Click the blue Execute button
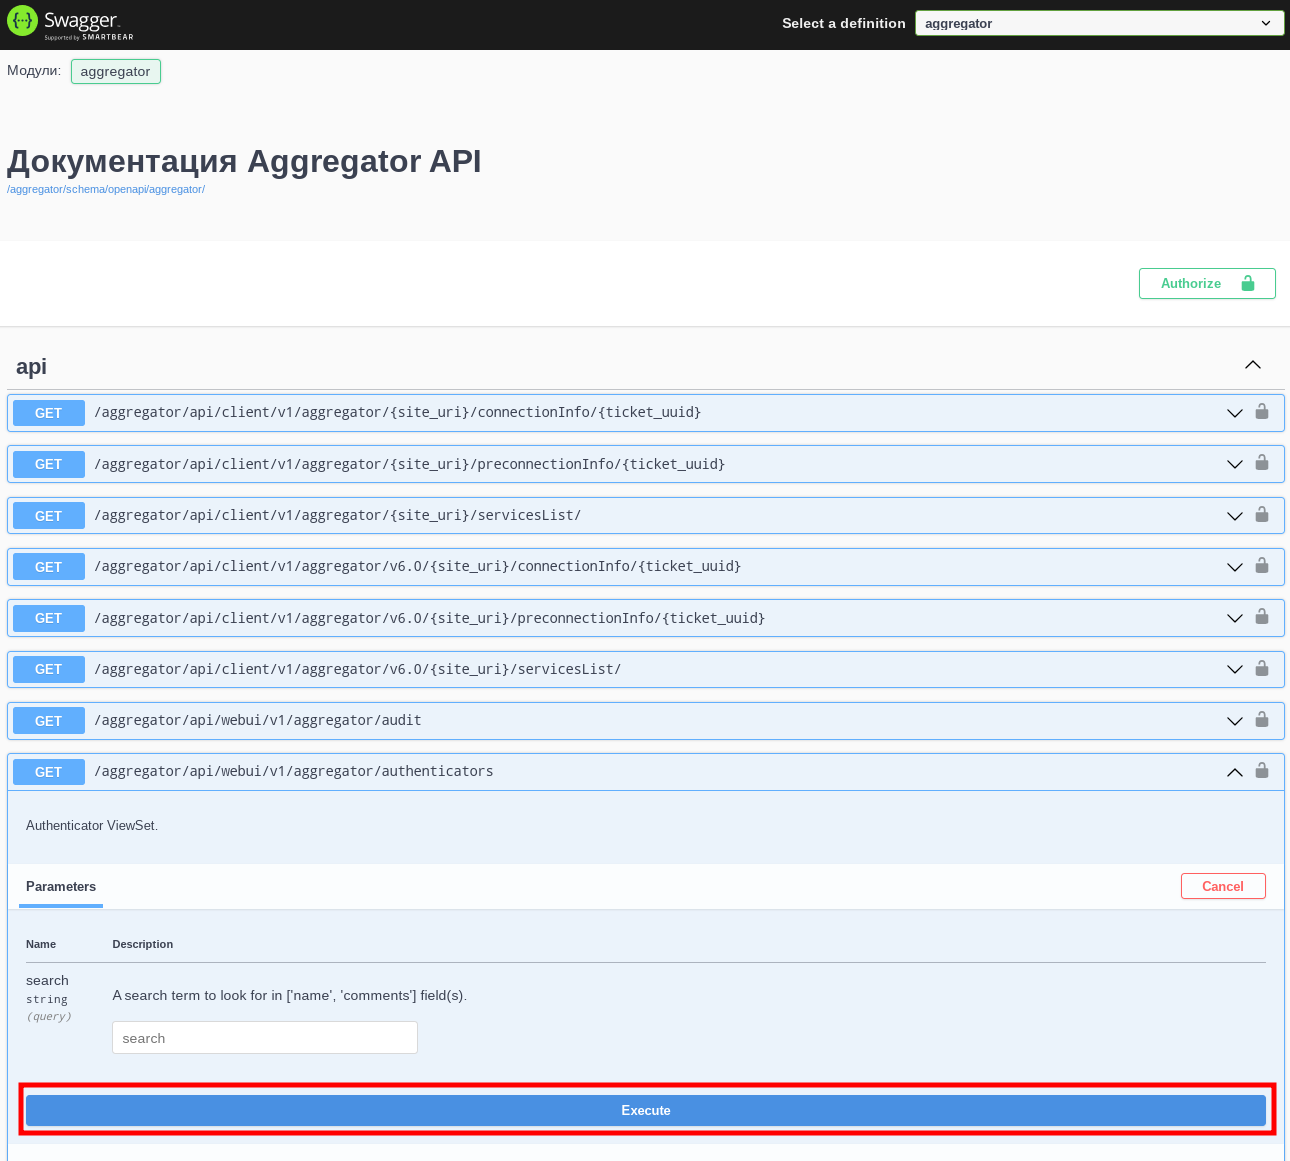The height and width of the screenshot is (1161, 1290). pos(646,1110)
